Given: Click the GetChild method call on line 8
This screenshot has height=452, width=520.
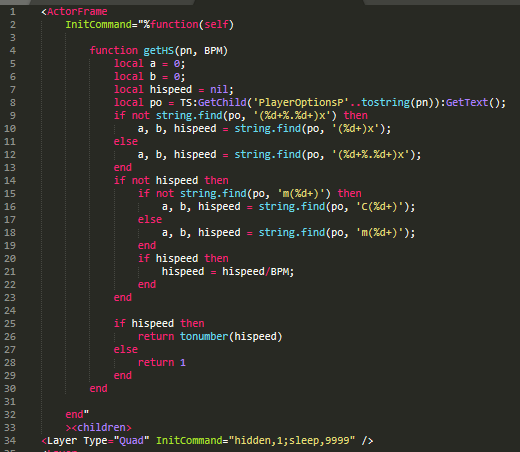Looking at the screenshot, I should 222,103.
